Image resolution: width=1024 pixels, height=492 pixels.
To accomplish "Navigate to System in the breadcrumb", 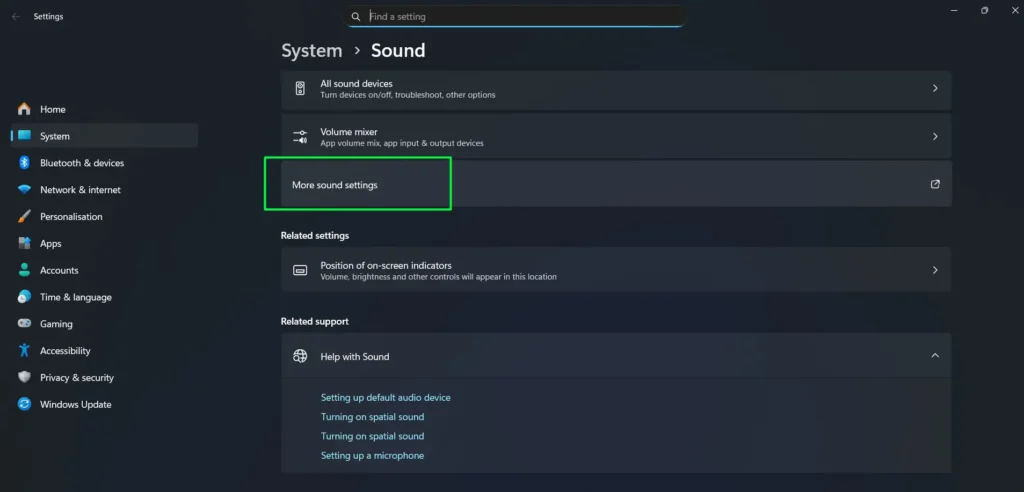I will (312, 50).
